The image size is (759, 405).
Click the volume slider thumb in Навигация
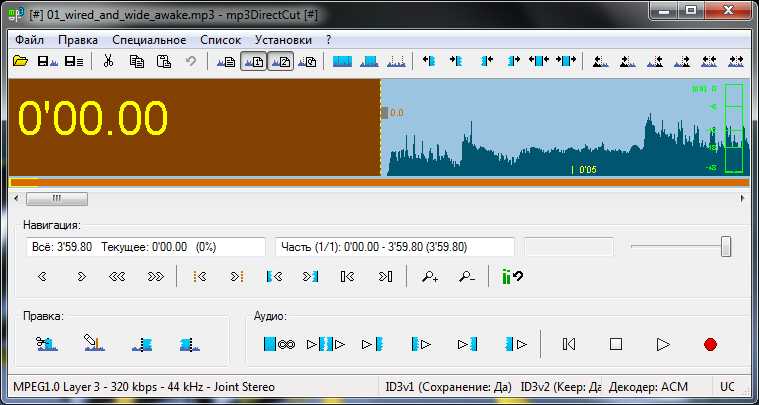tap(726, 246)
